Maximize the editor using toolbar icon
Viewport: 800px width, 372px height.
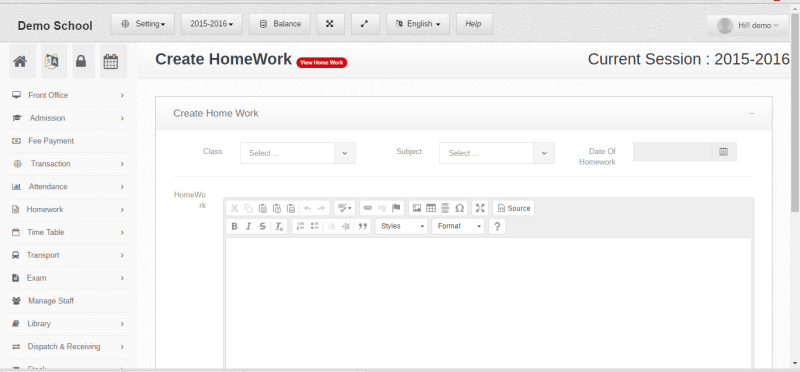(x=480, y=208)
